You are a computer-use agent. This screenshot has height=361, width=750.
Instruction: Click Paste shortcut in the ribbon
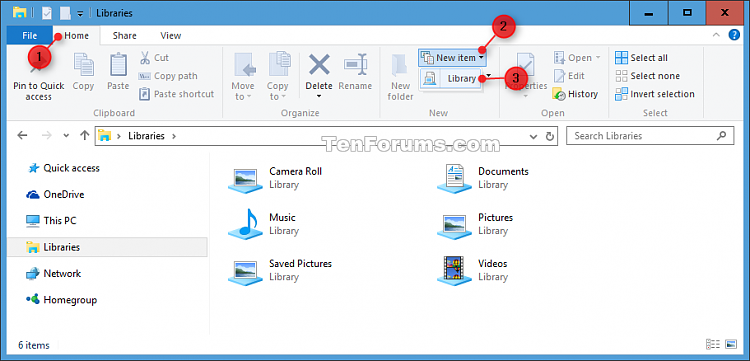(176, 94)
